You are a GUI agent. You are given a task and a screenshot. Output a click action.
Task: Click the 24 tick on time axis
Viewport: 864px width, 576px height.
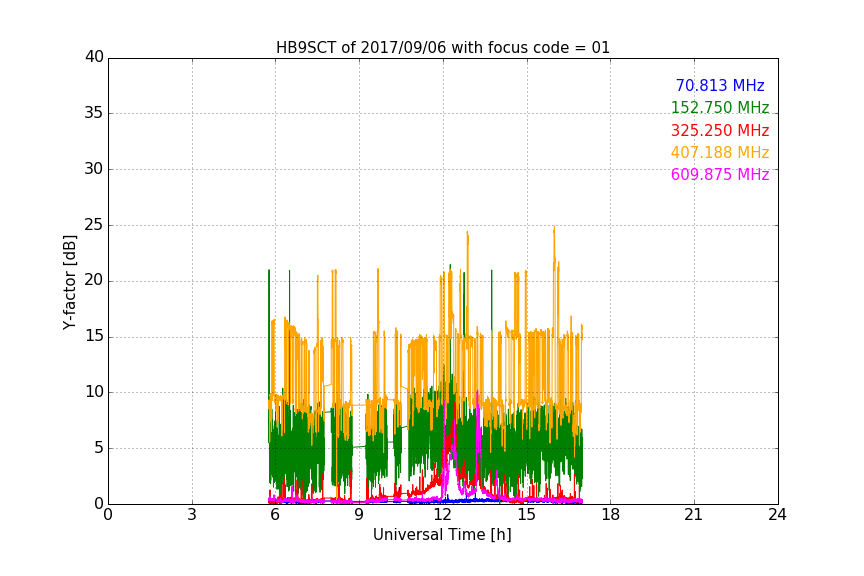tap(777, 515)
